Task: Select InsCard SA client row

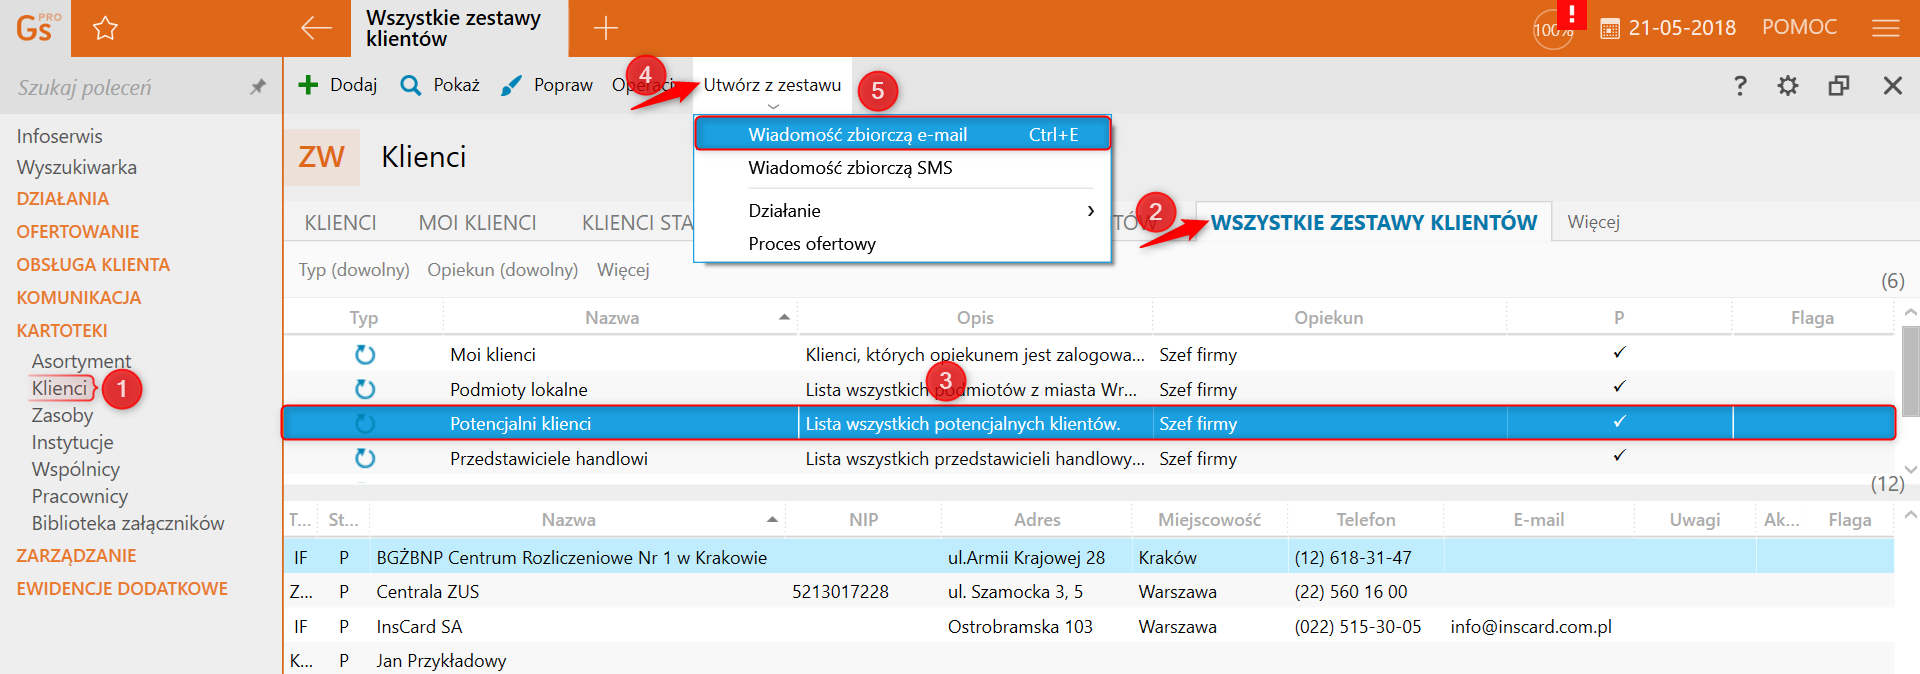Action: [1088, 626]
